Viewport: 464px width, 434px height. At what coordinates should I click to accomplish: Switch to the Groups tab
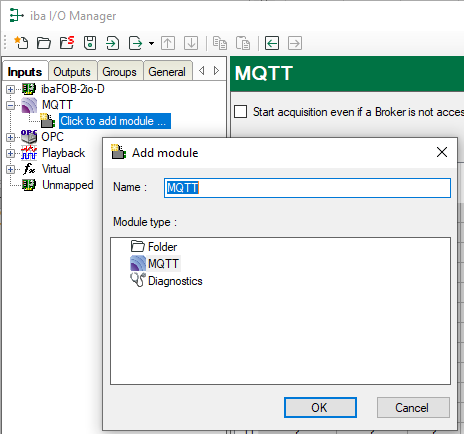click(x=119, y=72)
